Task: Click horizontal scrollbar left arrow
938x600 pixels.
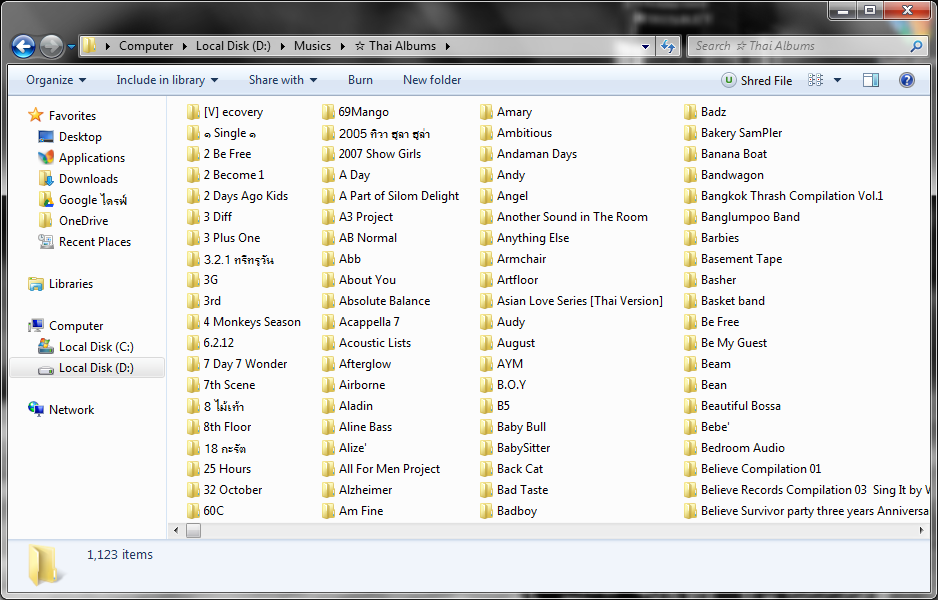Action: pyautogui.click(x=176, y=530)
